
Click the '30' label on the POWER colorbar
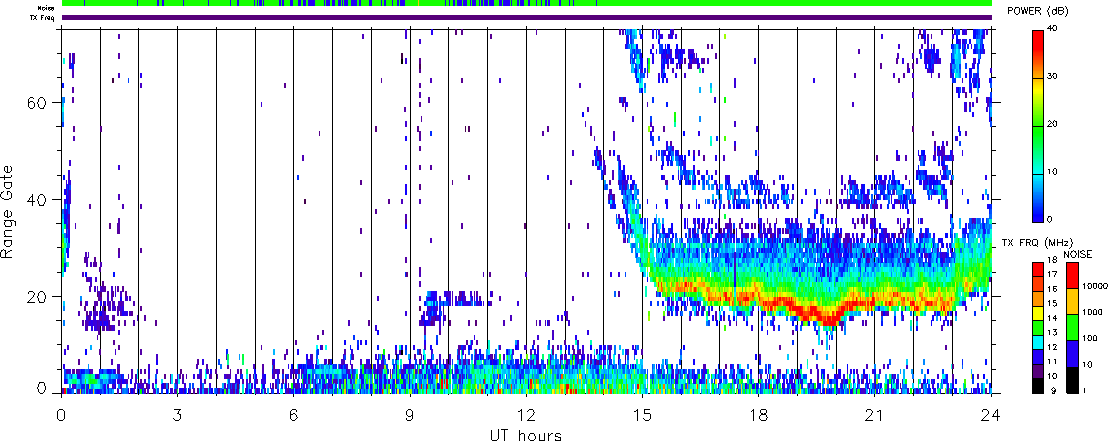1054,77
